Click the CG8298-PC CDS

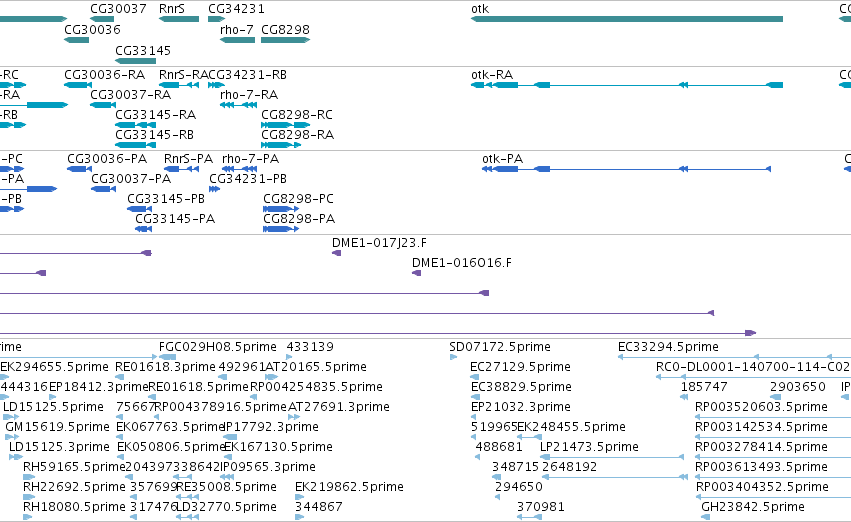click(281, 209)
